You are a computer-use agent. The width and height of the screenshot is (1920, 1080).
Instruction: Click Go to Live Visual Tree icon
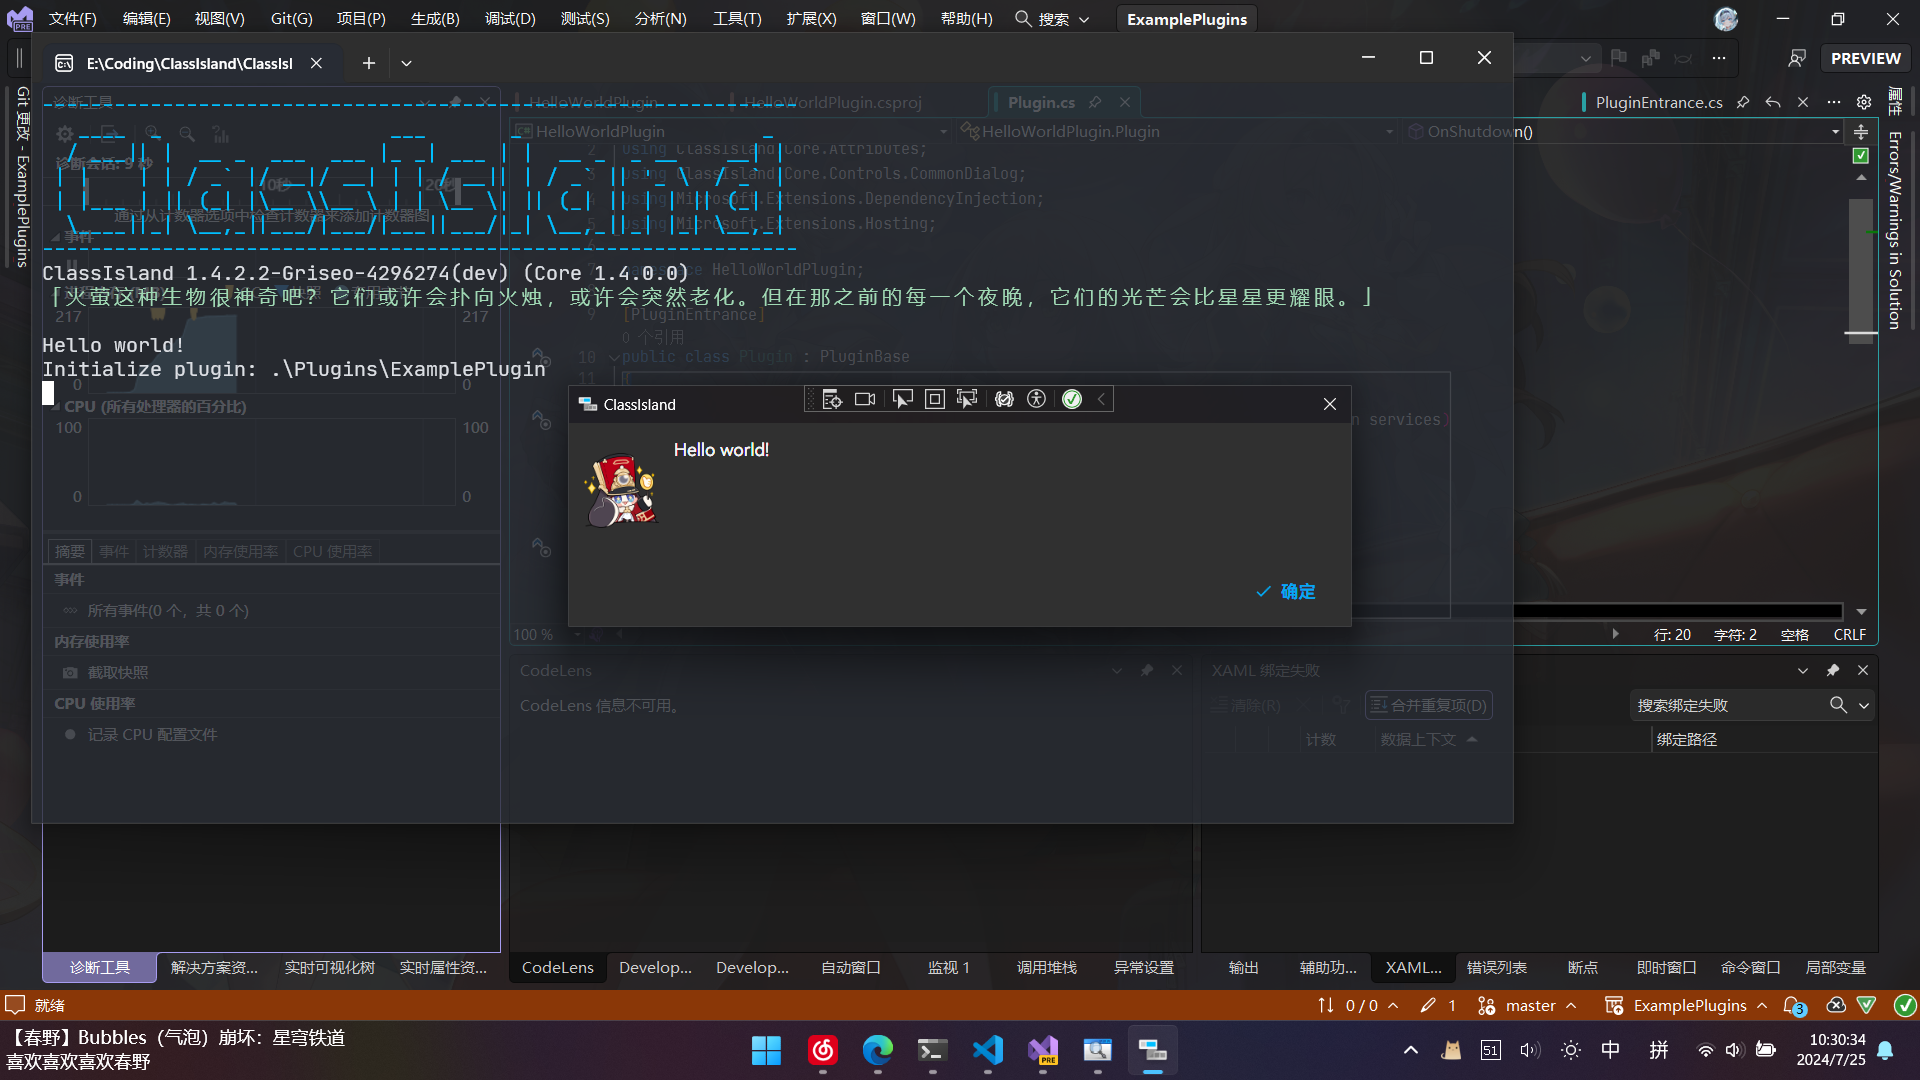coord(832,399)
